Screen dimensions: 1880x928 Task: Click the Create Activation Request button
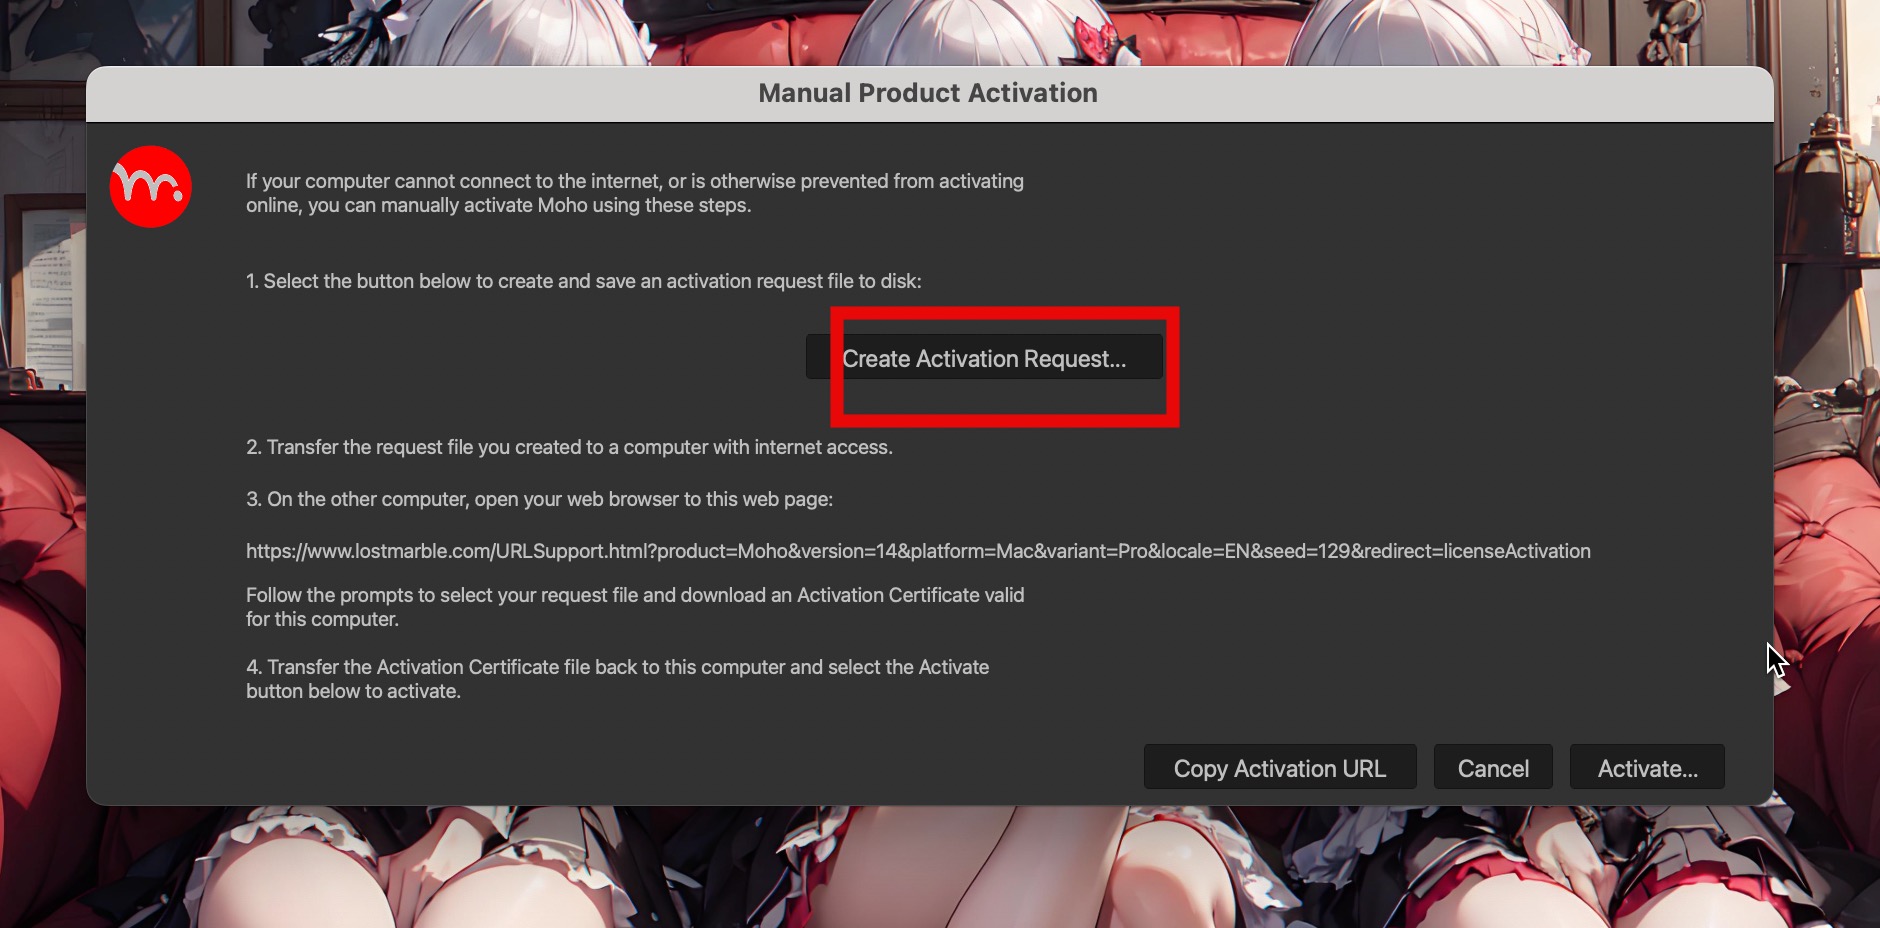coord(984,357)
